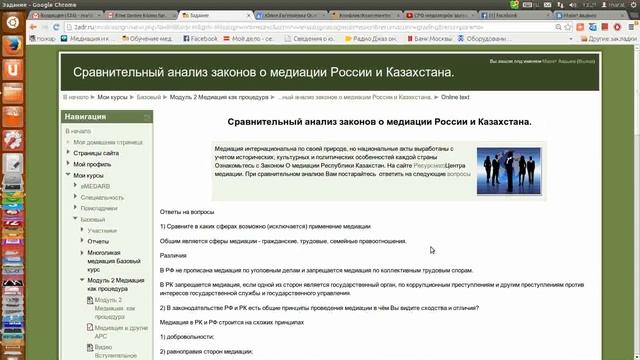Close the Задание tab
Image resolution: width=640 pixels, height=360 pixels.
point(249,15)
